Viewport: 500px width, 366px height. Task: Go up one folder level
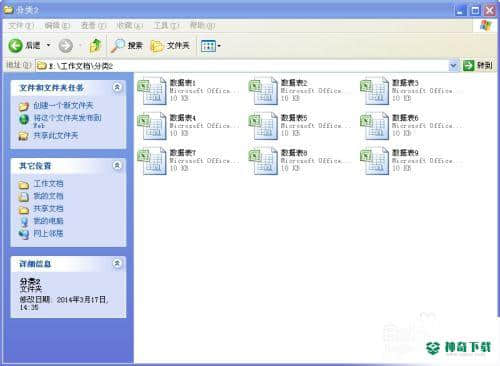click(x=95, y=45)
